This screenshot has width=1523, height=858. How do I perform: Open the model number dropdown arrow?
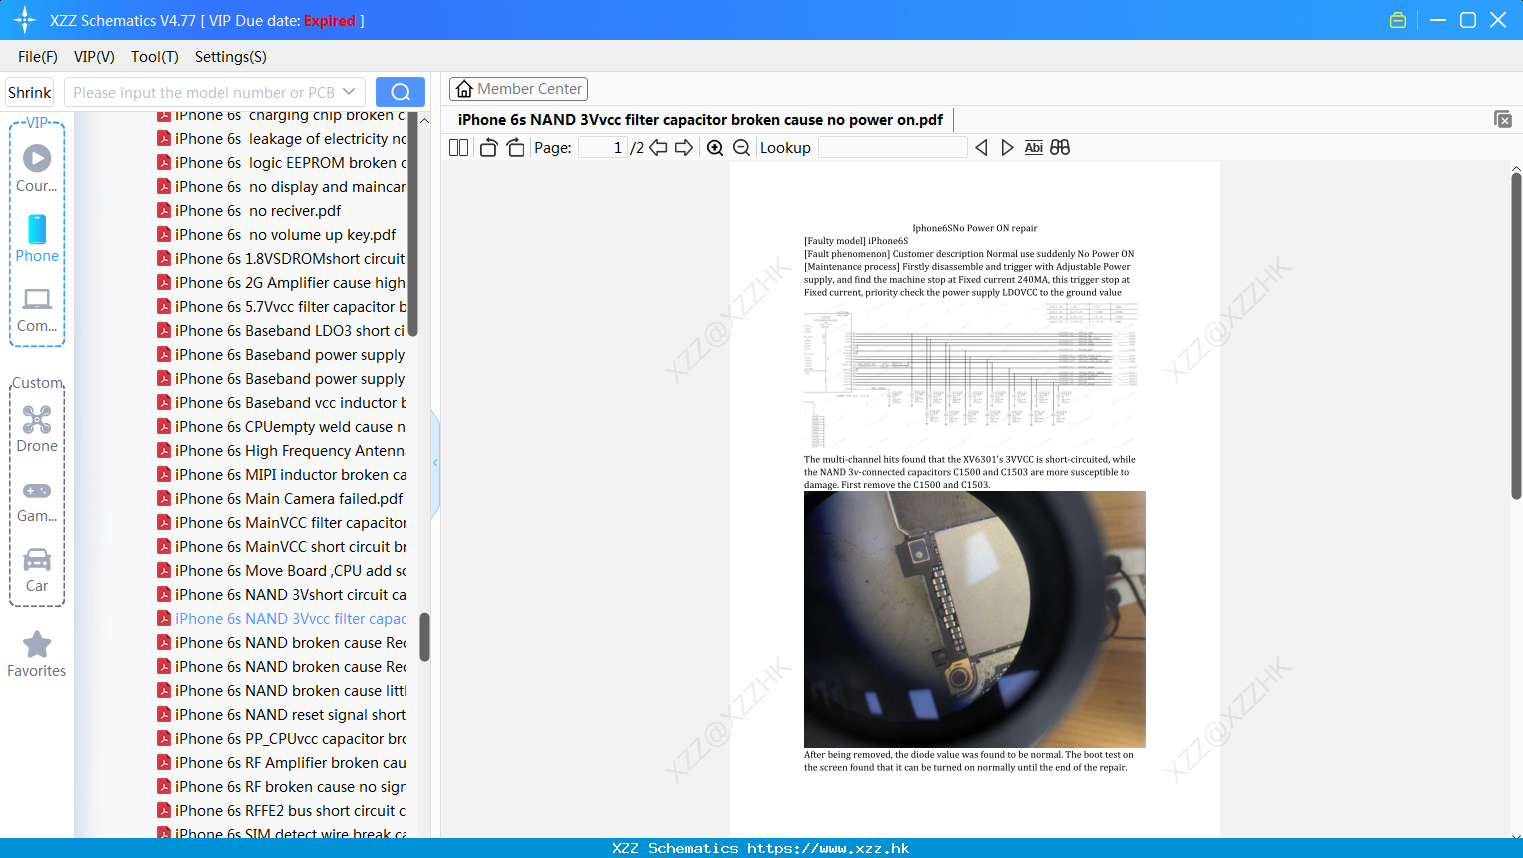(349, 92)
